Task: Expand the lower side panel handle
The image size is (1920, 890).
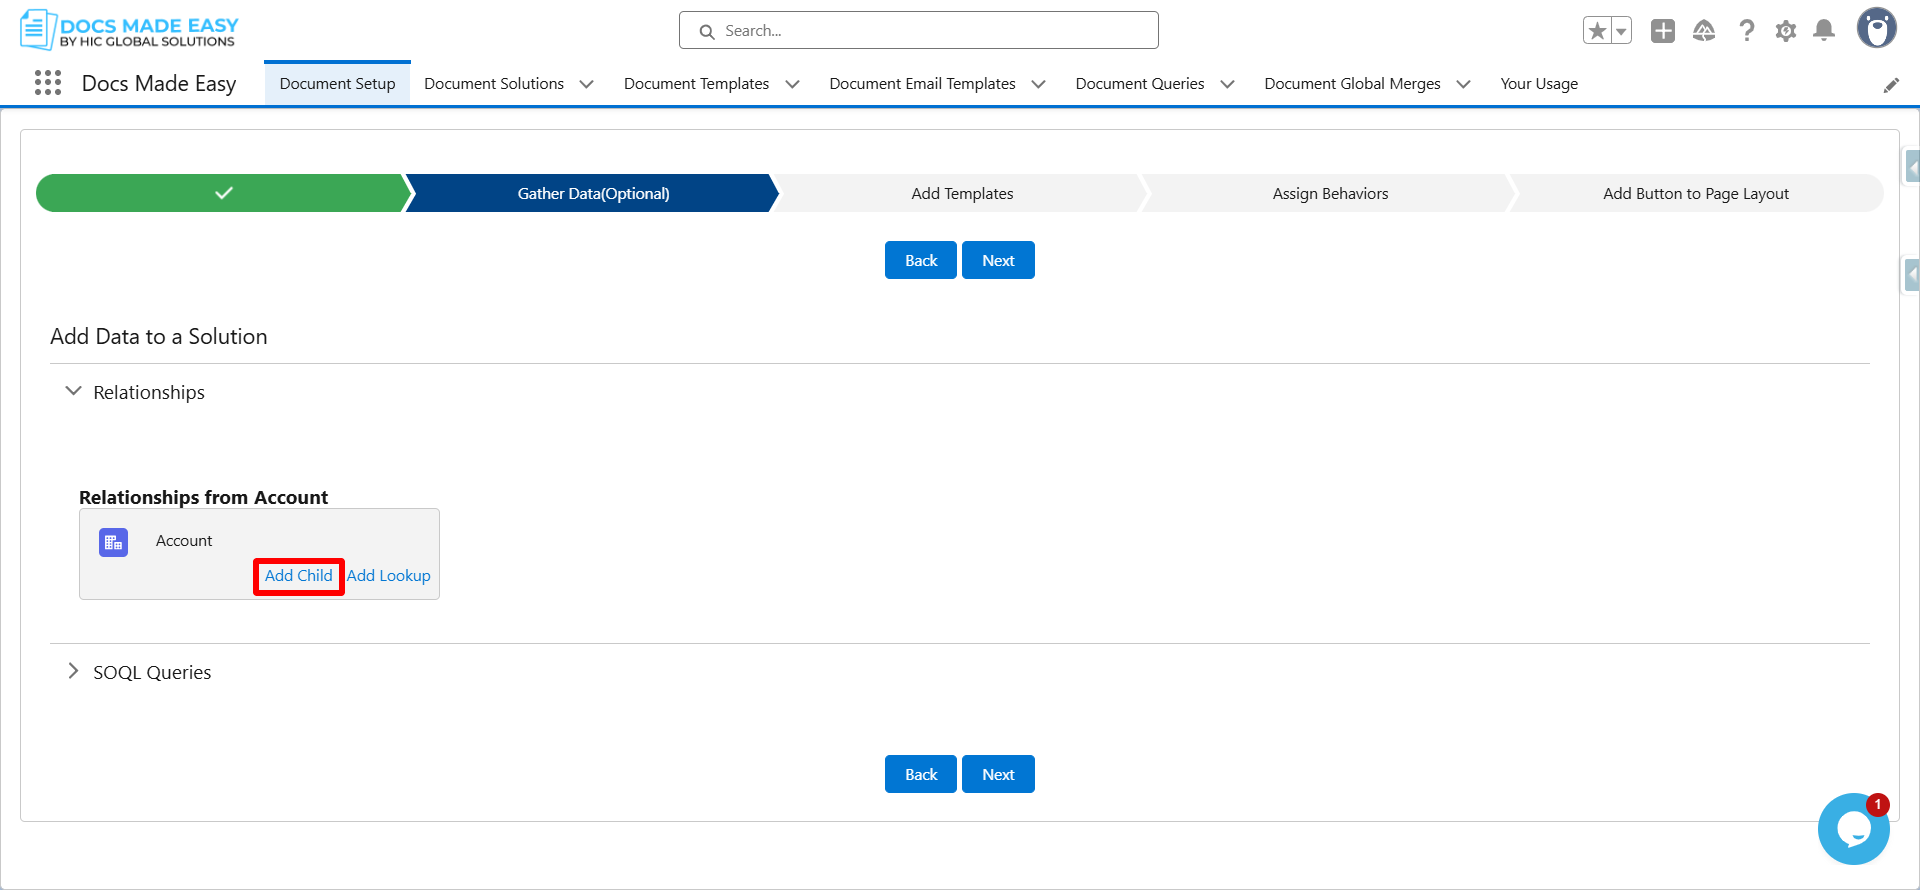Action: 1911,274
